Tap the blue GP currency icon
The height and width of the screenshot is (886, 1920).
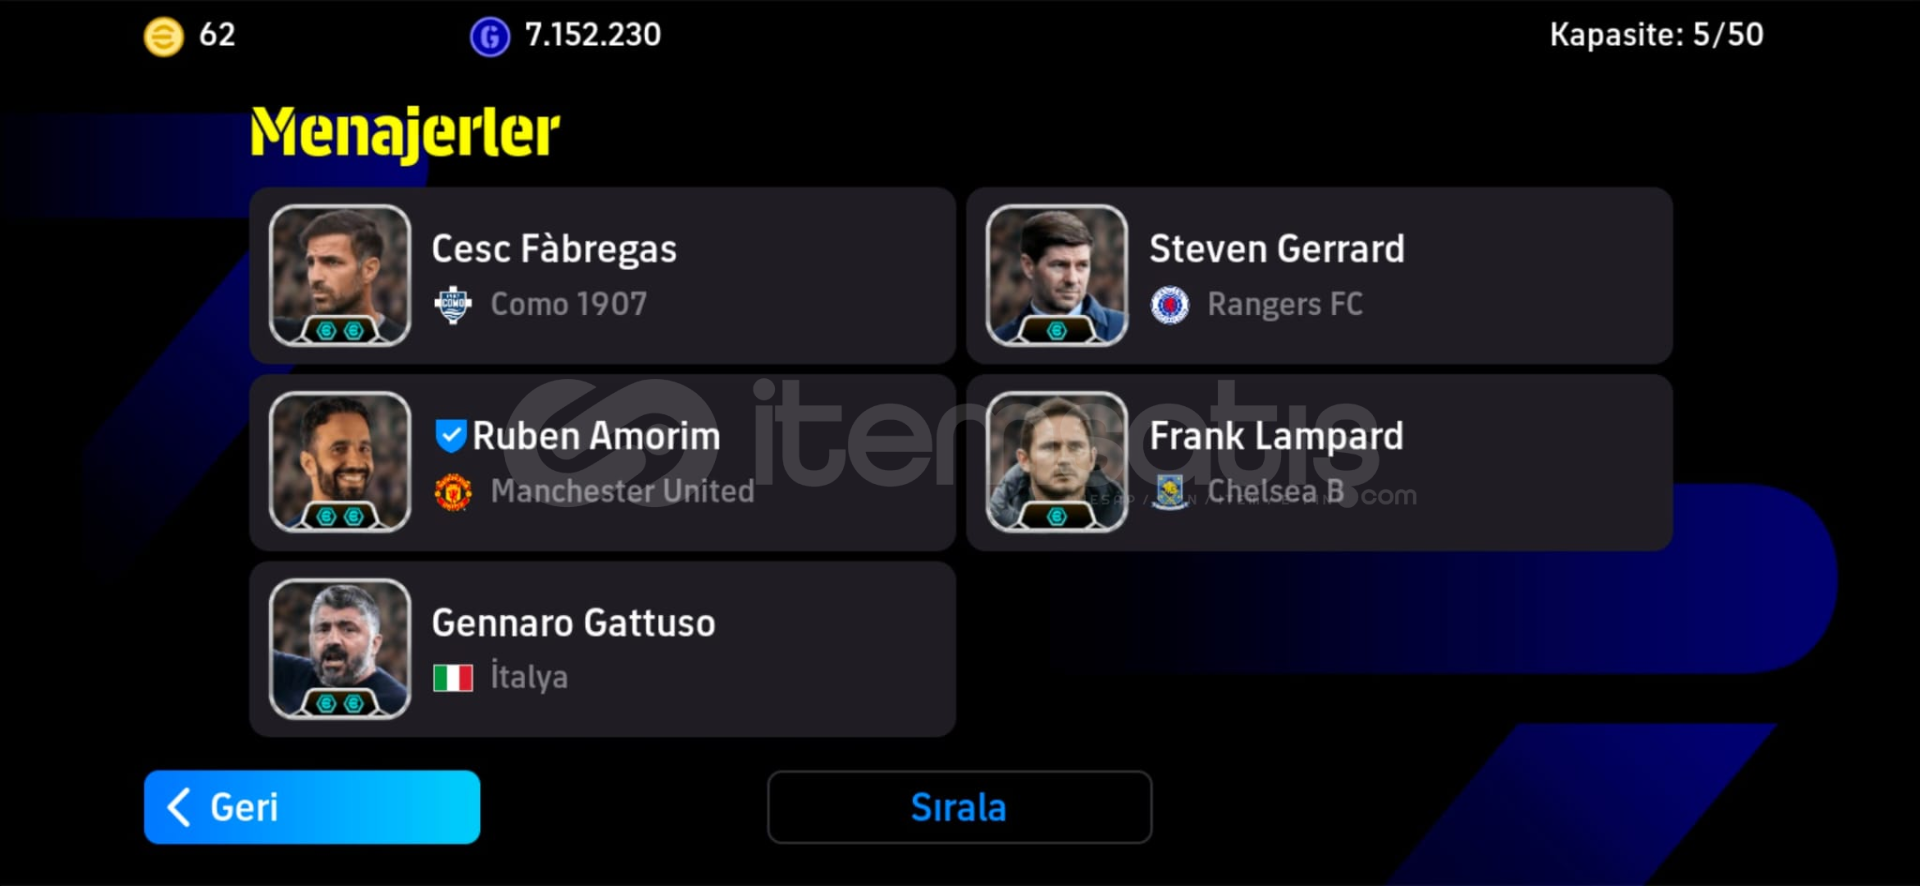(490, 37)
